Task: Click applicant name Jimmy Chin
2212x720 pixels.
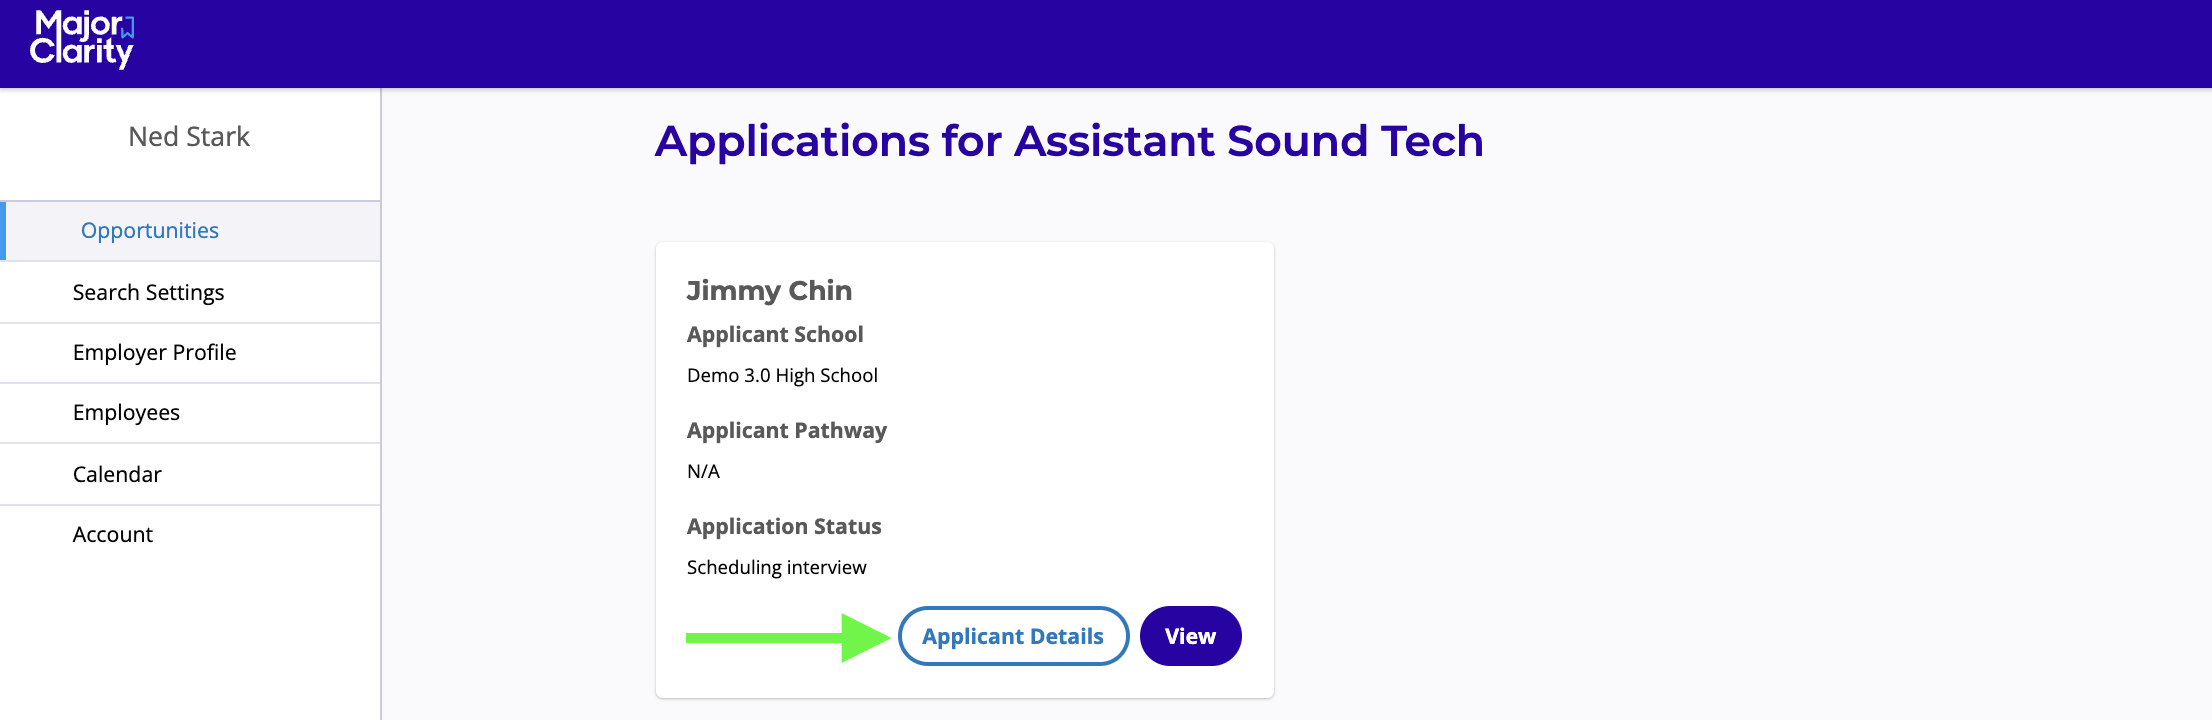Action: click(769, 291)
